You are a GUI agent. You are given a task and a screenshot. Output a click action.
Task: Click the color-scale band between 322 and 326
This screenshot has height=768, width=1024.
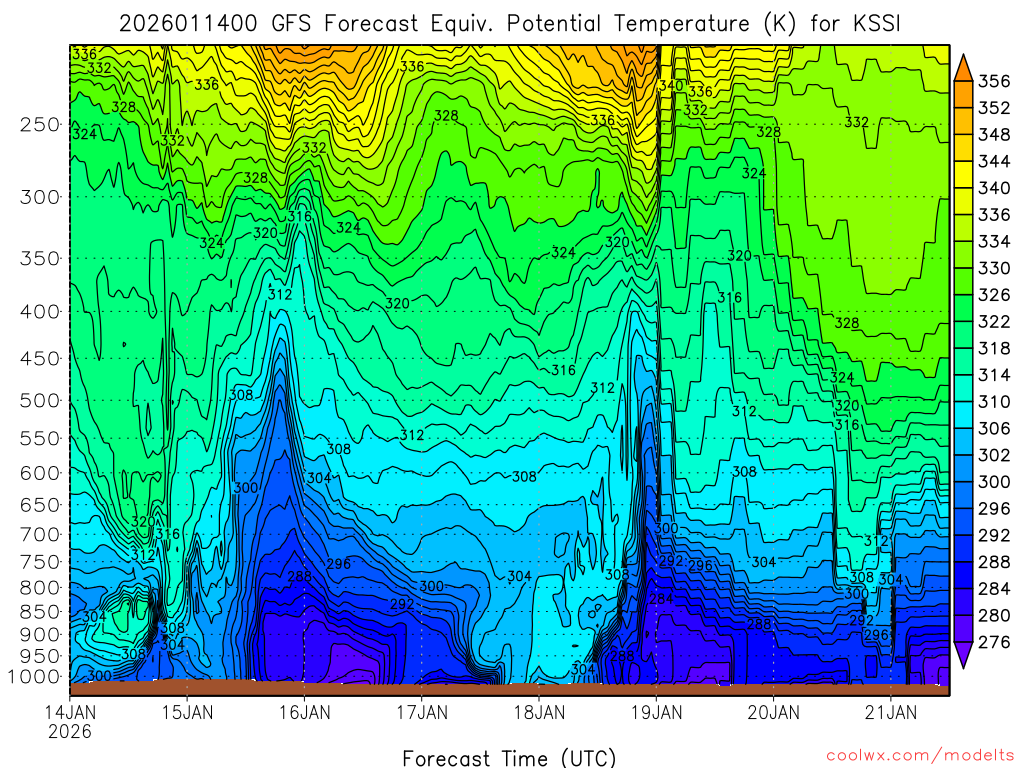coord(963,308)
